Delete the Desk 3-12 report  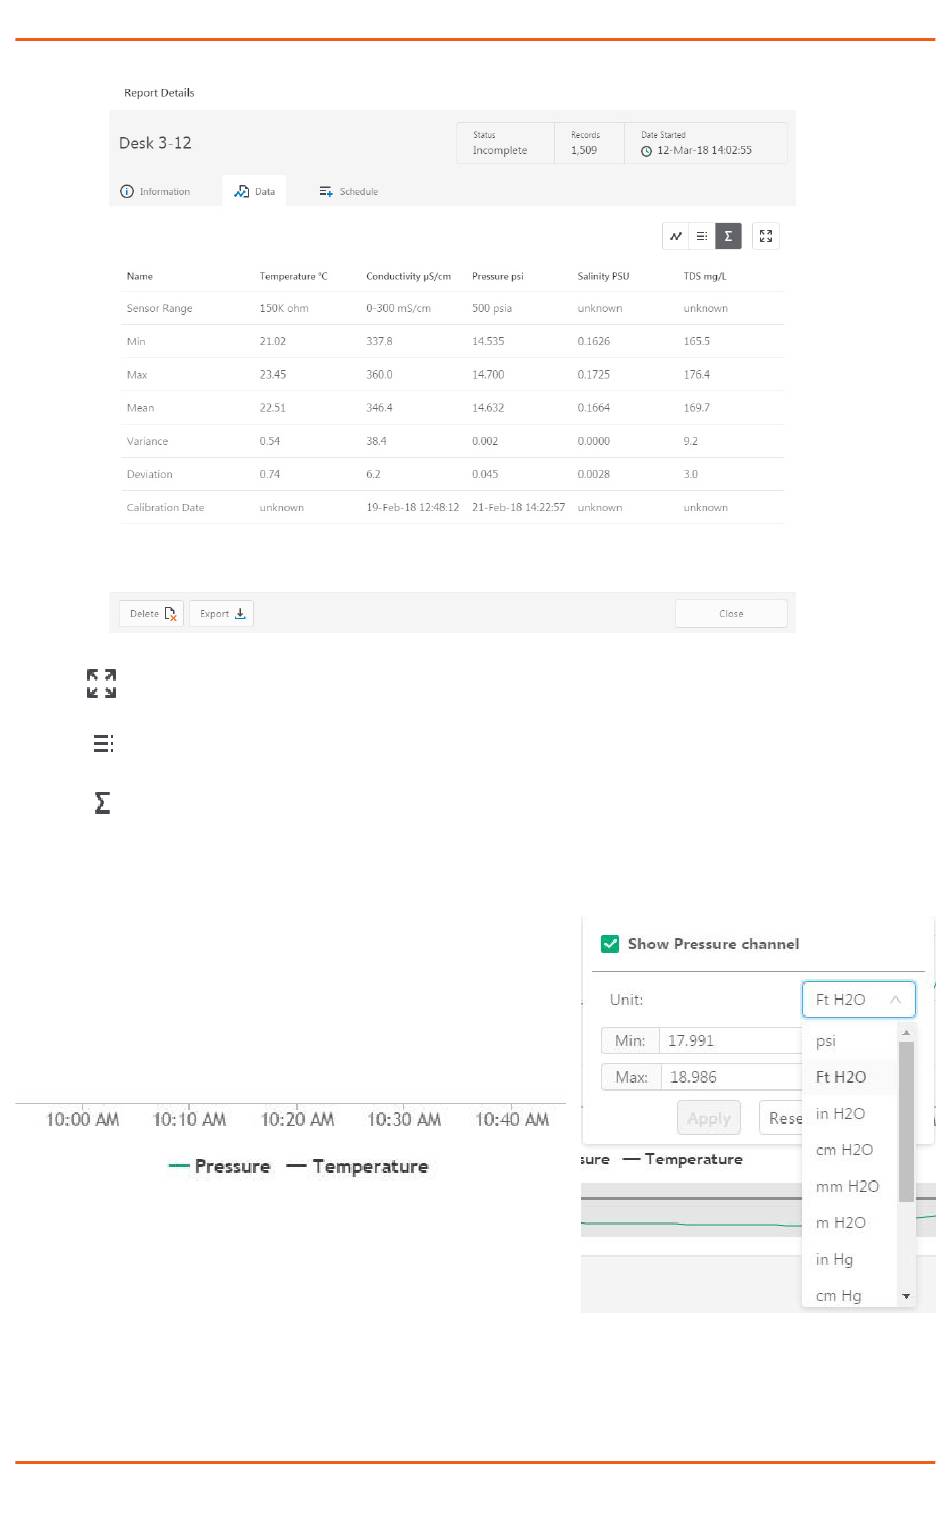(x=151, y=614)
